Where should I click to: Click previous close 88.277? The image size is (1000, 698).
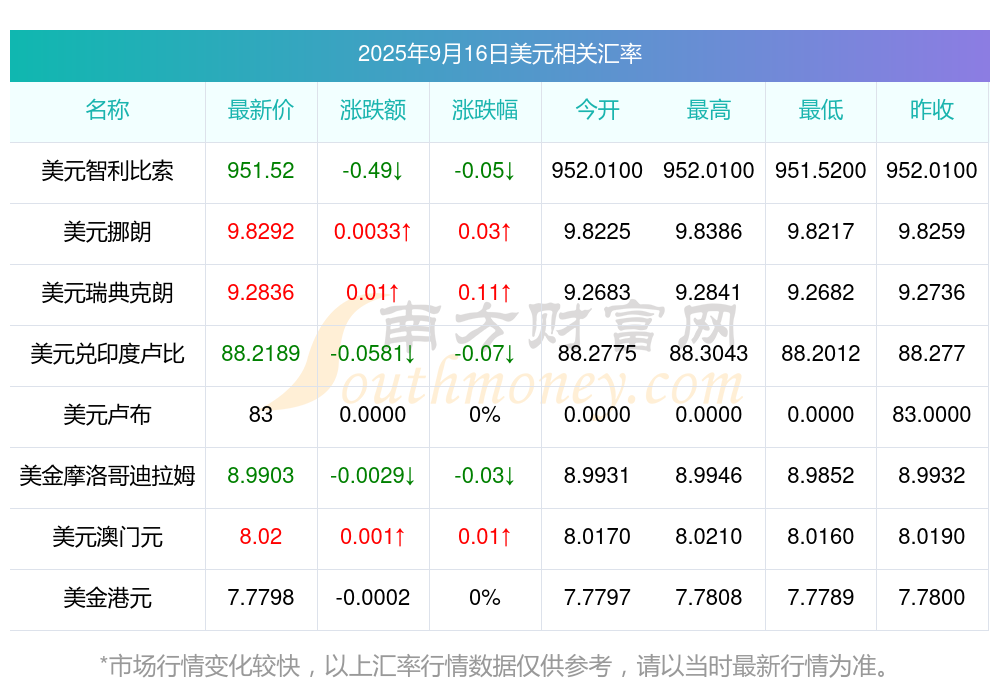pyautogui.click(x=932, y=353)
